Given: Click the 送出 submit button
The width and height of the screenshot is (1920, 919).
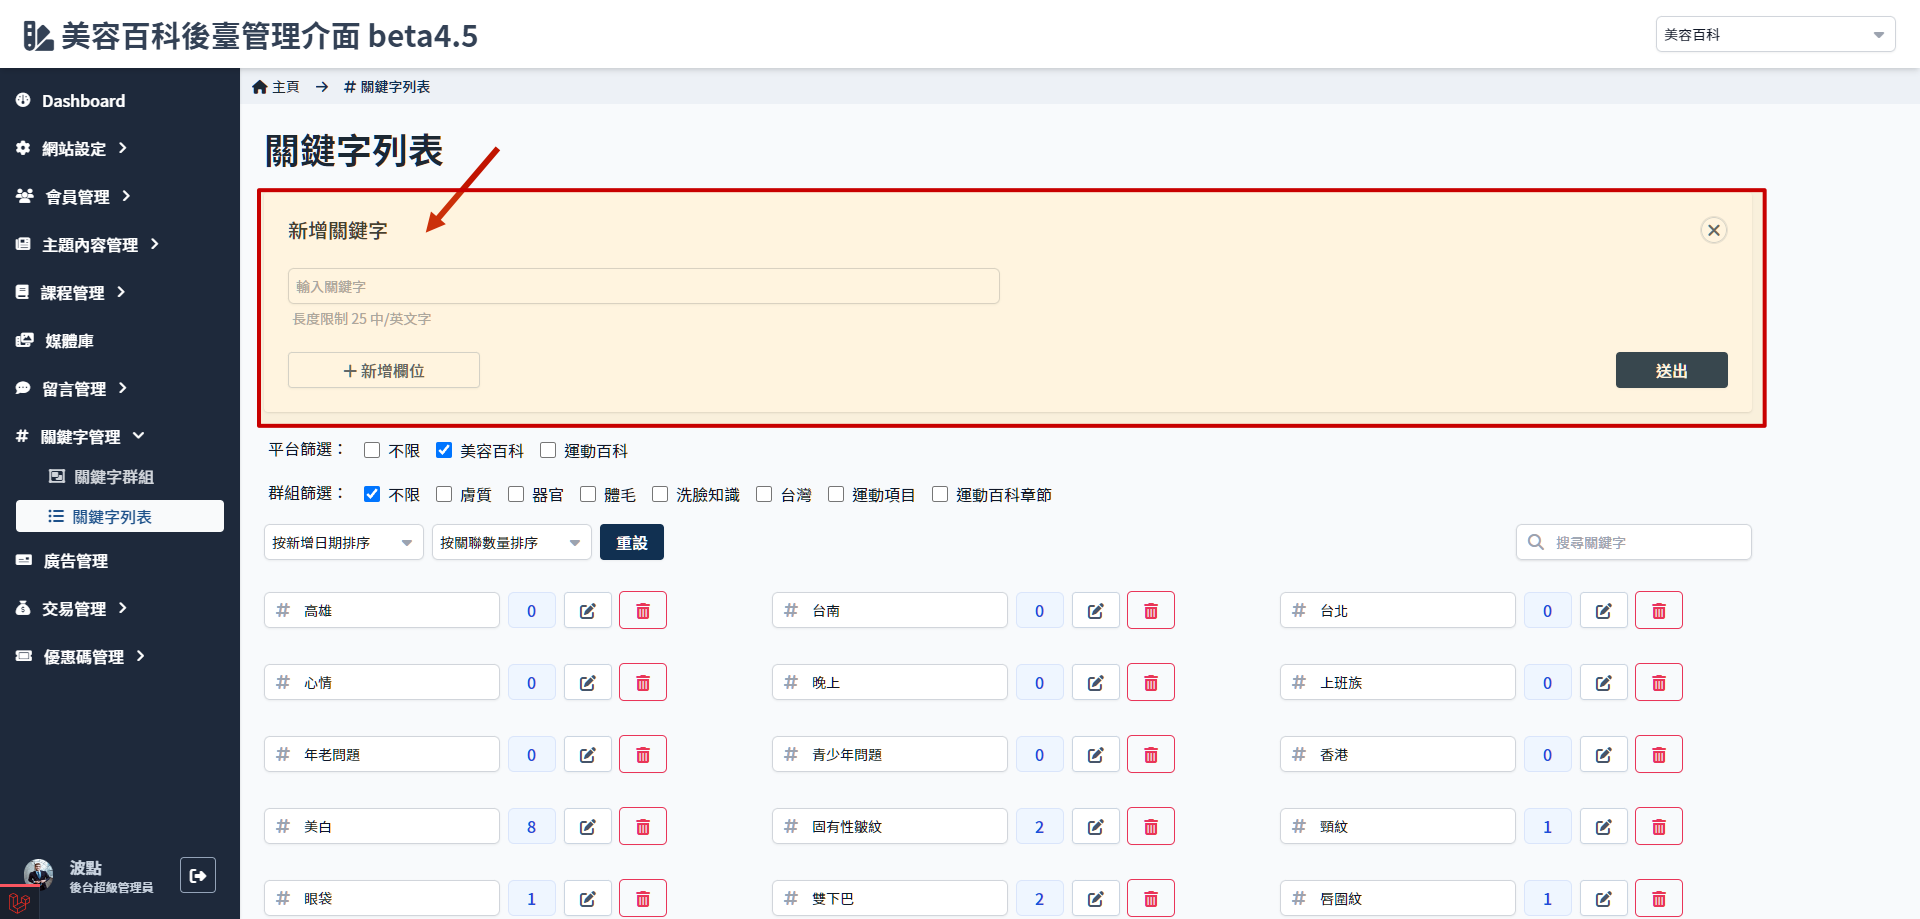Looking at the screenshot, I should pos(1672,370).
